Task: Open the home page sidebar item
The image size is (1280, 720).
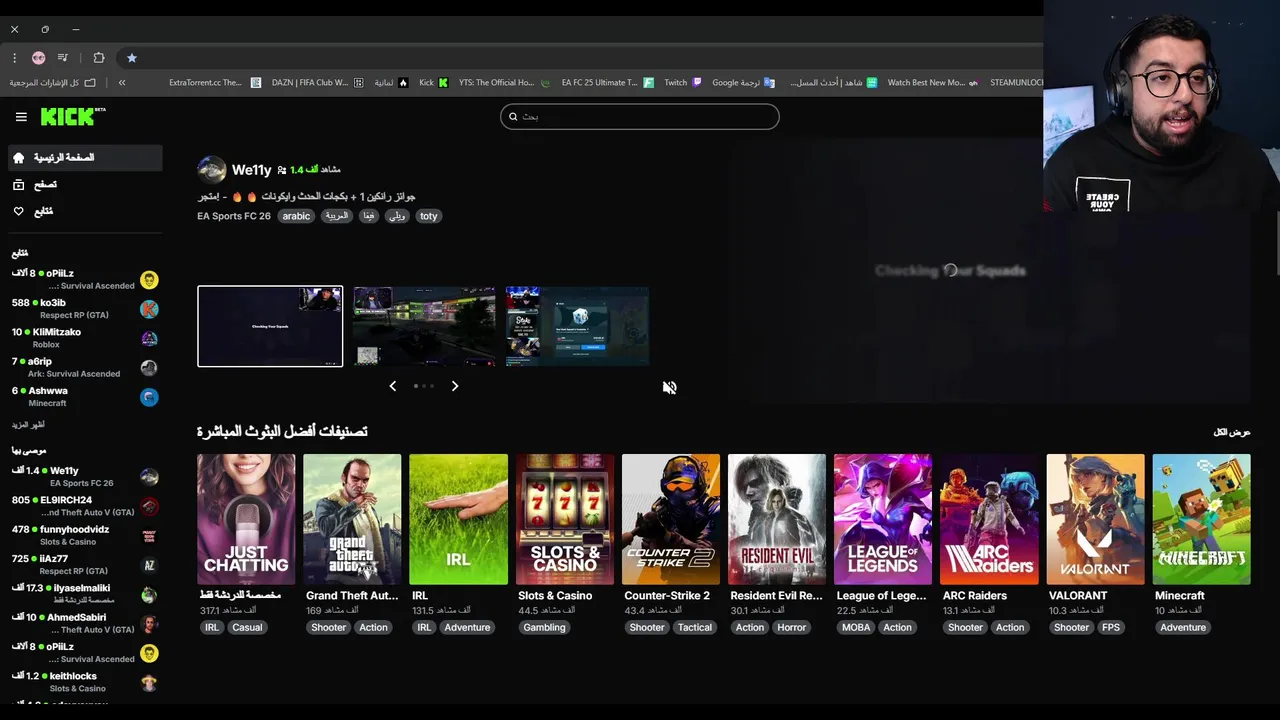Action: (85, 158)
